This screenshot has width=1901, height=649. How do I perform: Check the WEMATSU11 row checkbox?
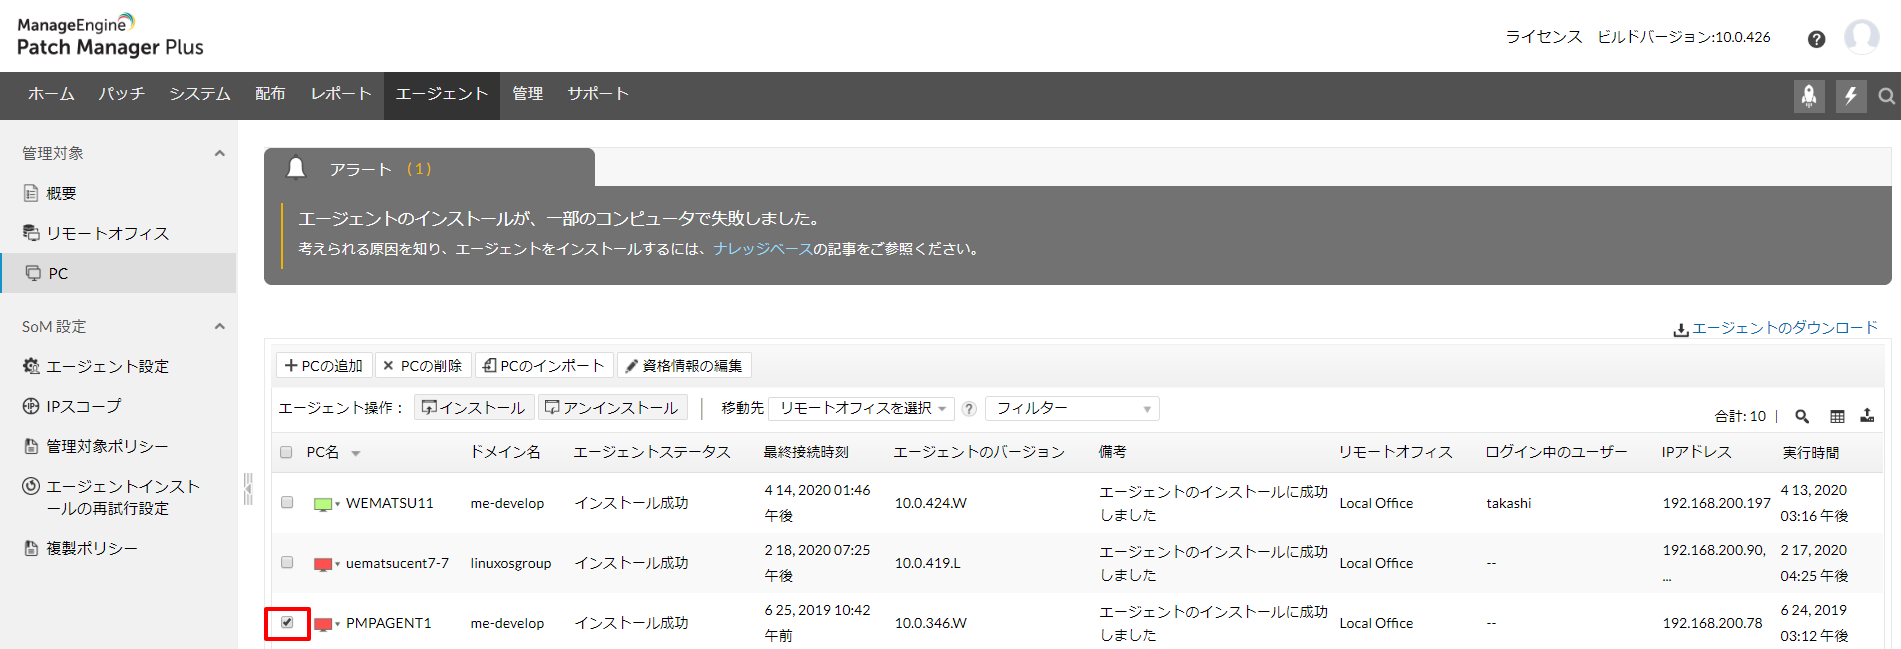[x=287, y=502]
